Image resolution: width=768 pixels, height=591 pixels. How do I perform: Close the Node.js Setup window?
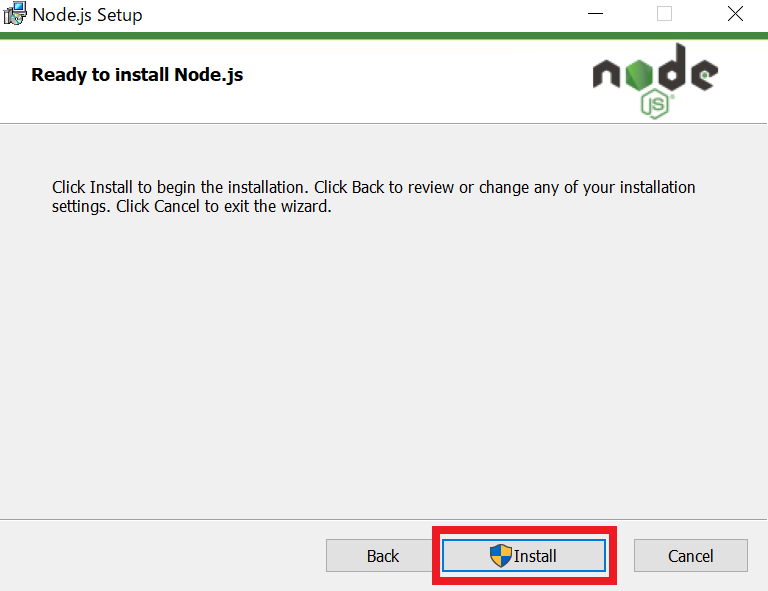[x=735, y=14]
